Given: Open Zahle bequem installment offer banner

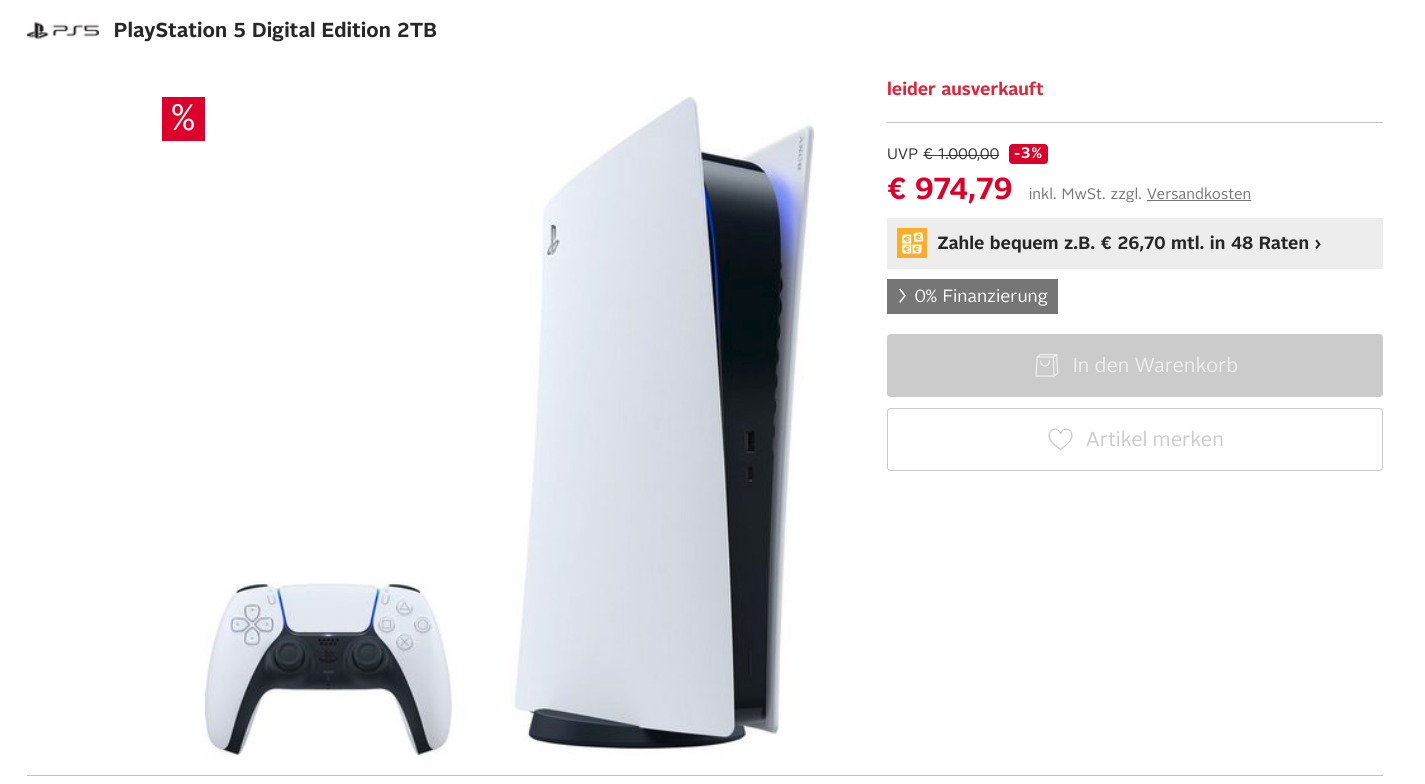Looking at the screenshot, I should (x=1135, y=243).
